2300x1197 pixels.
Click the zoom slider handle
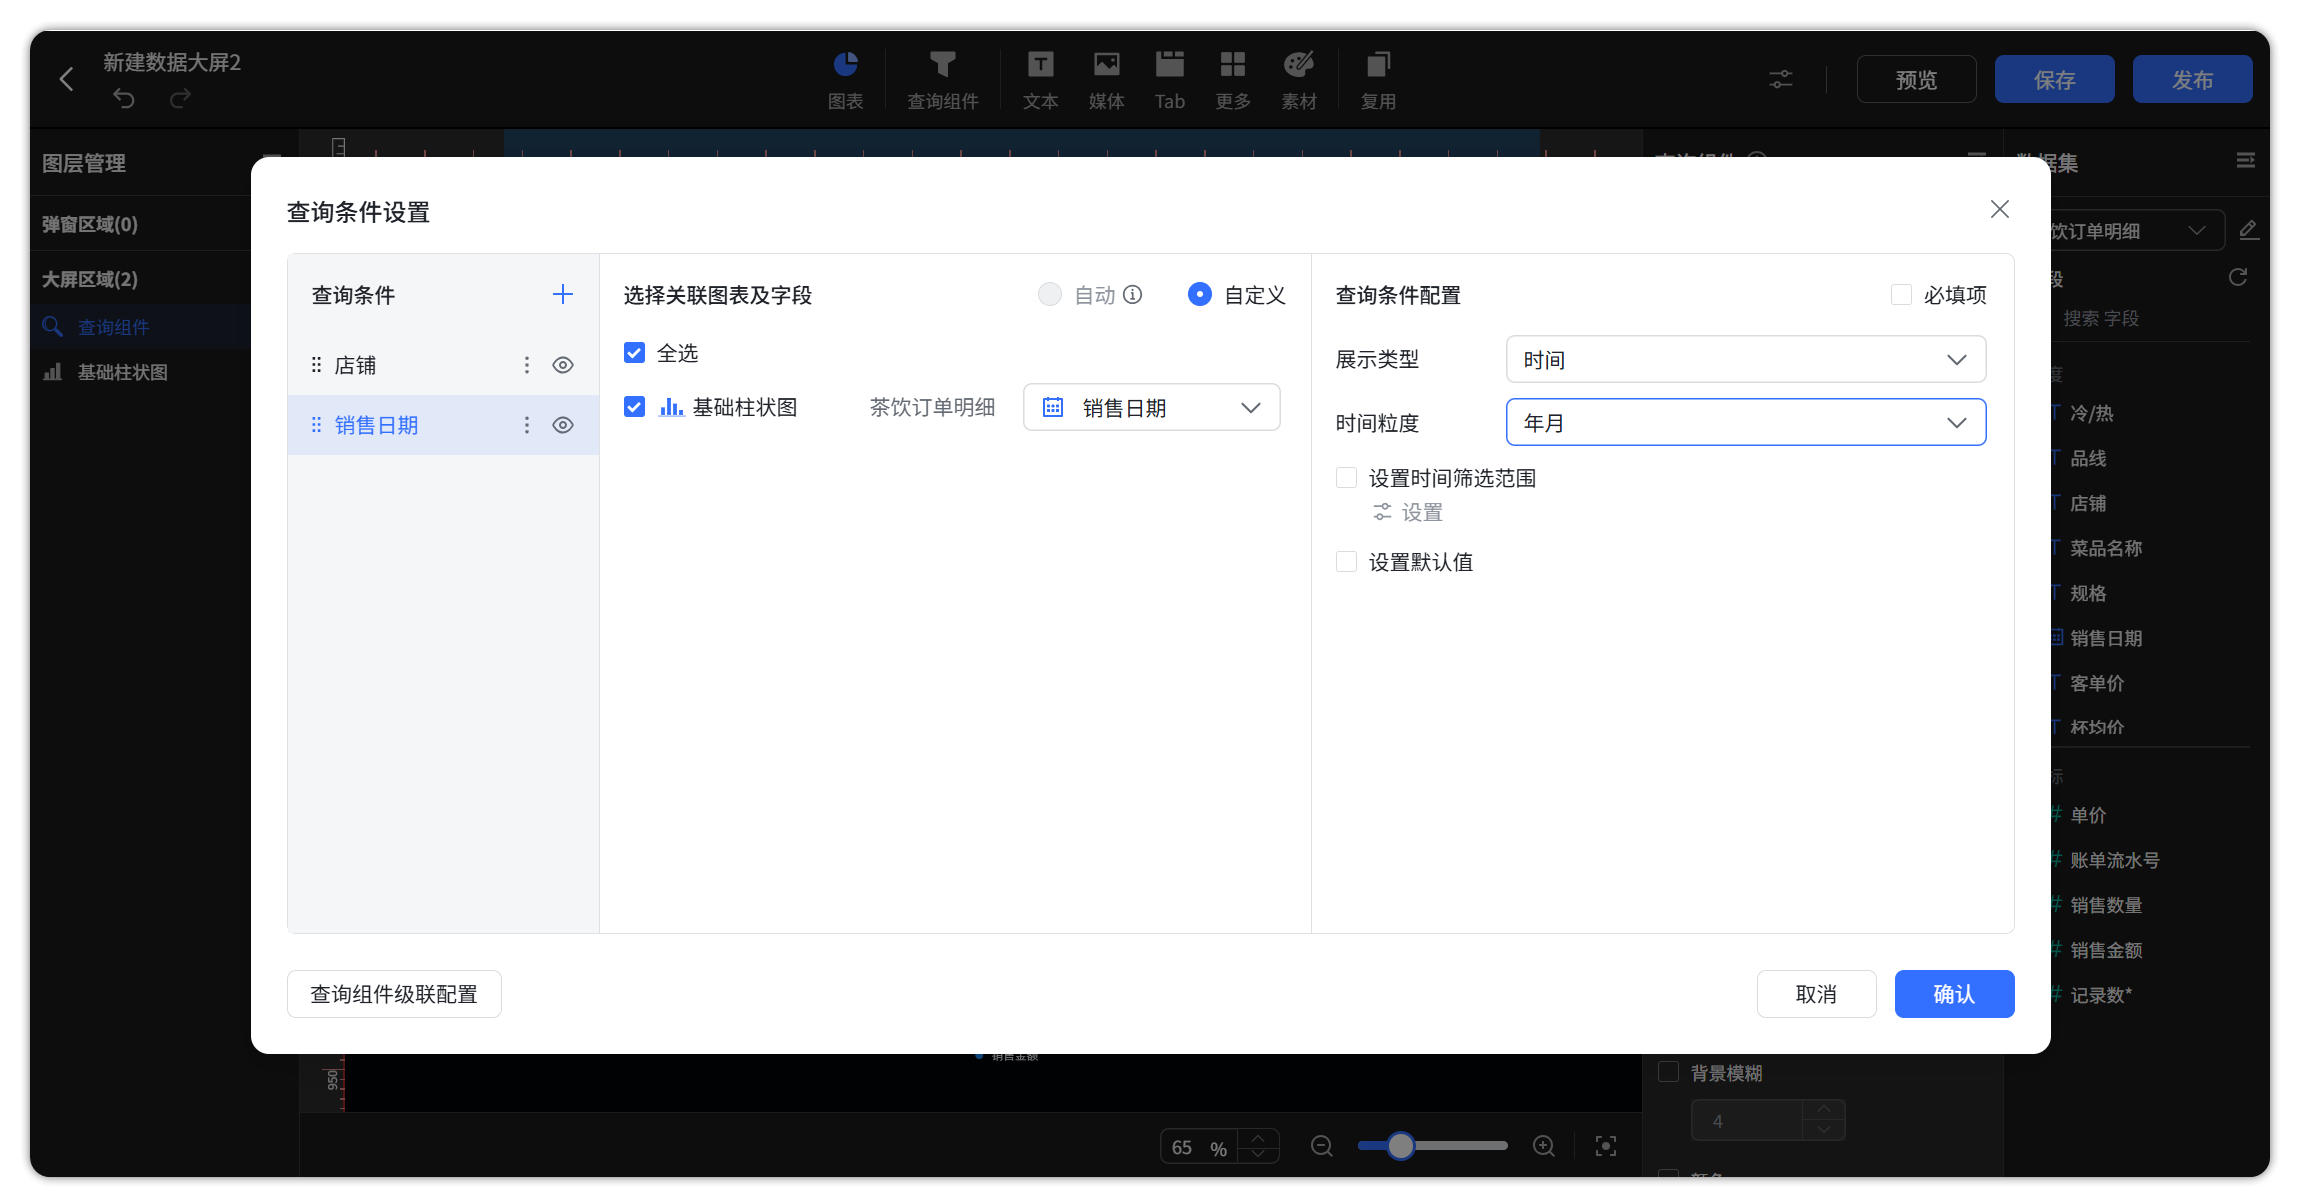pos(1401,1146)
